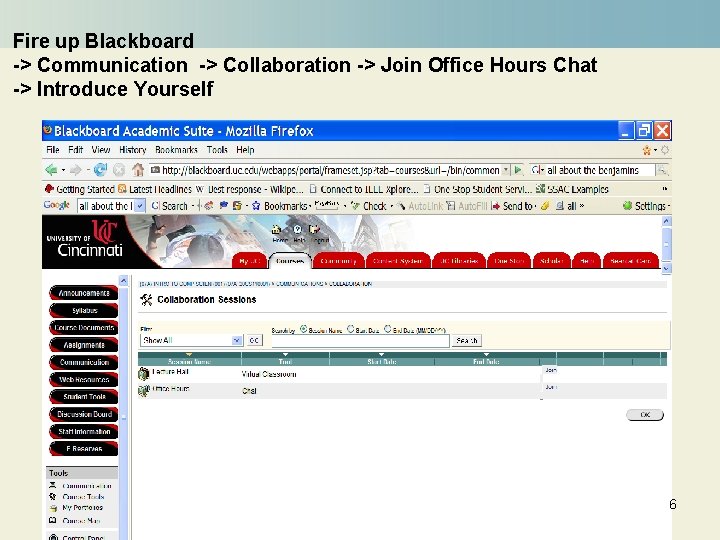Open Google toolbar Settings
Screen dimensions: 720x540
click(x=646, y=206)
